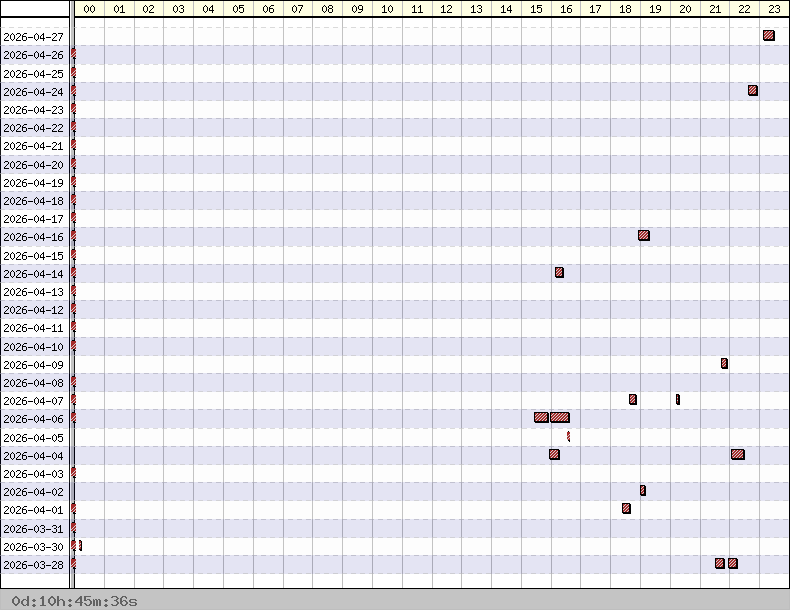Click the 2026-04-04 block at hour 22
The width and height of the screenshot is (790, 610).
tap(738, 454)
